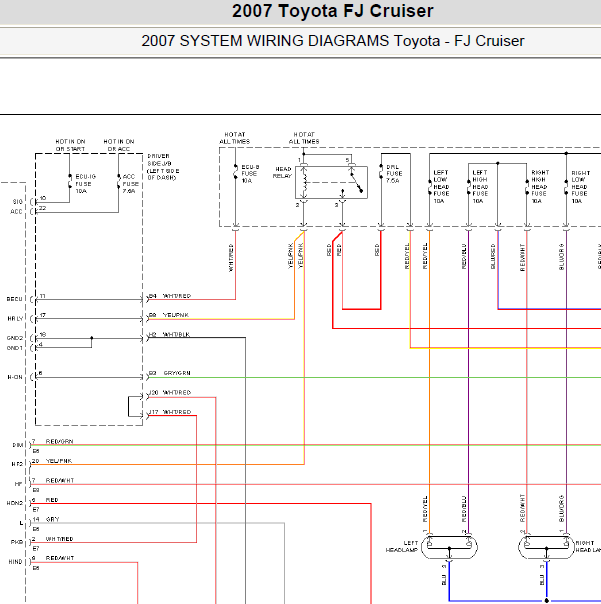Click the "GND2" terminal label
Viewport: 601px width, 604px height.
pos(15,338)
